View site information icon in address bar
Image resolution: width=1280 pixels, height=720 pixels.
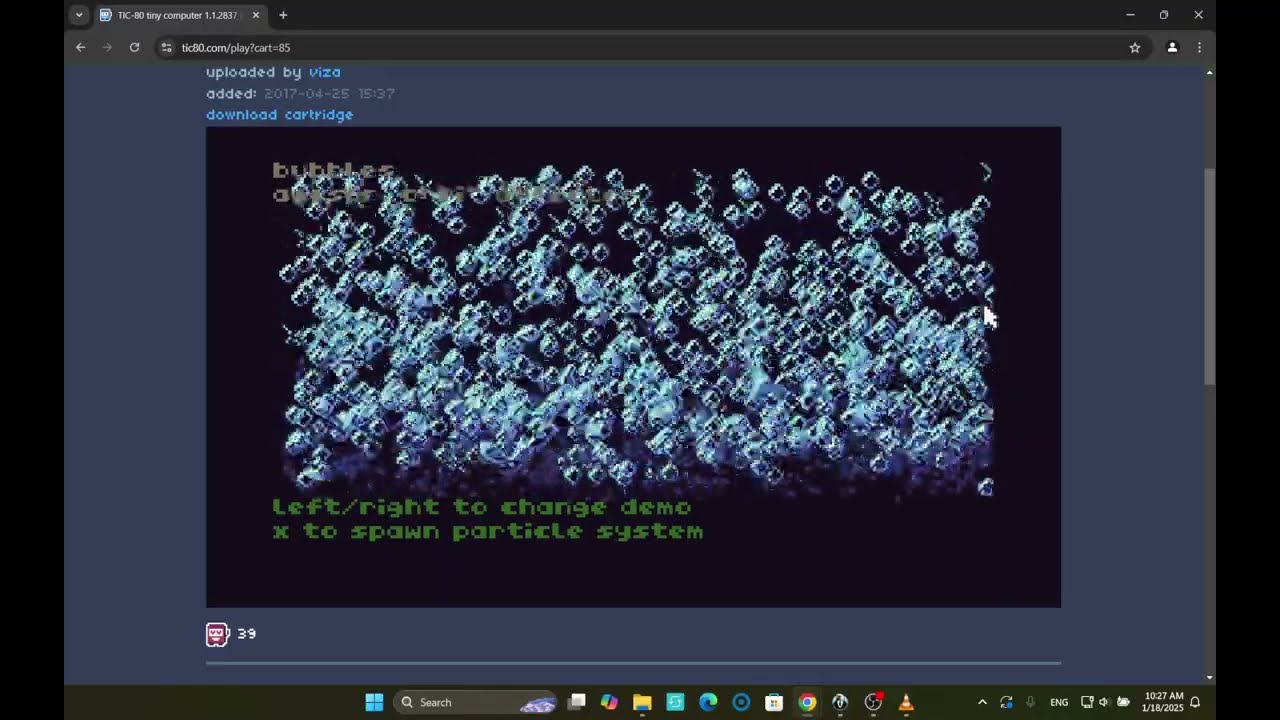167,47
